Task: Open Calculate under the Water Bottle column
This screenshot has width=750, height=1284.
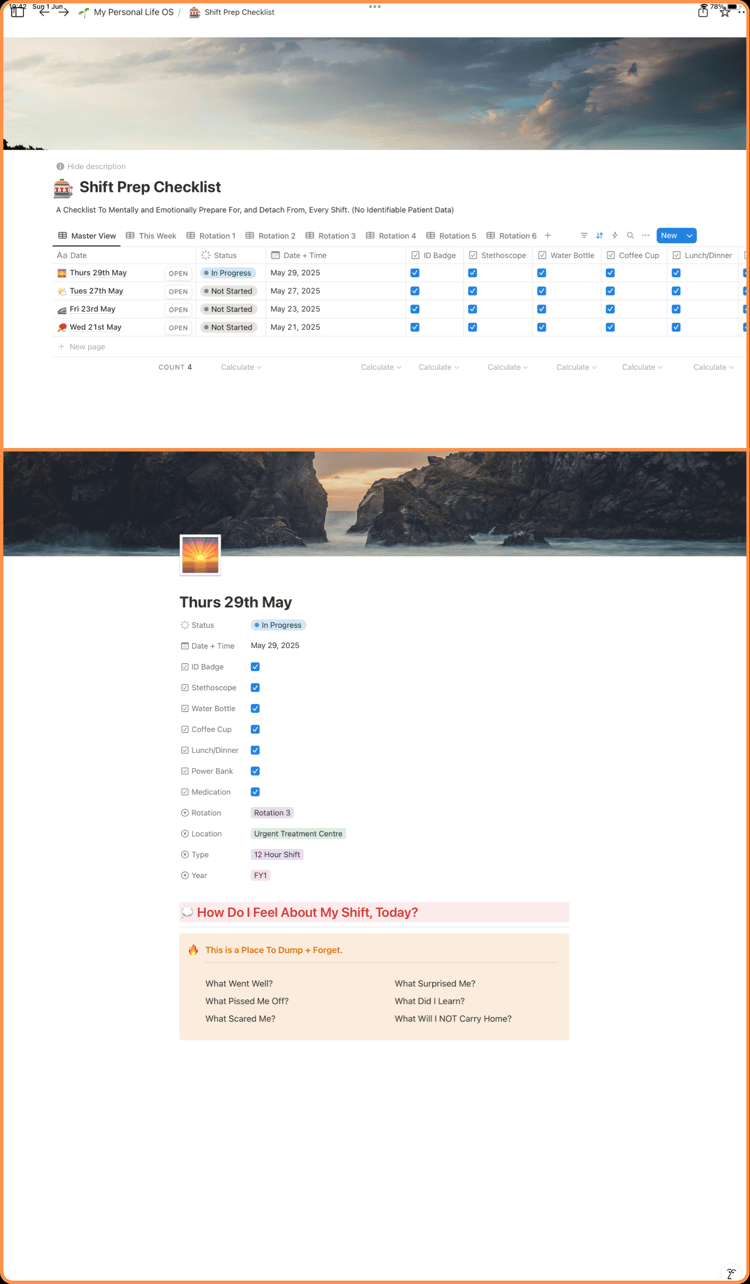Action: [577, 367]
